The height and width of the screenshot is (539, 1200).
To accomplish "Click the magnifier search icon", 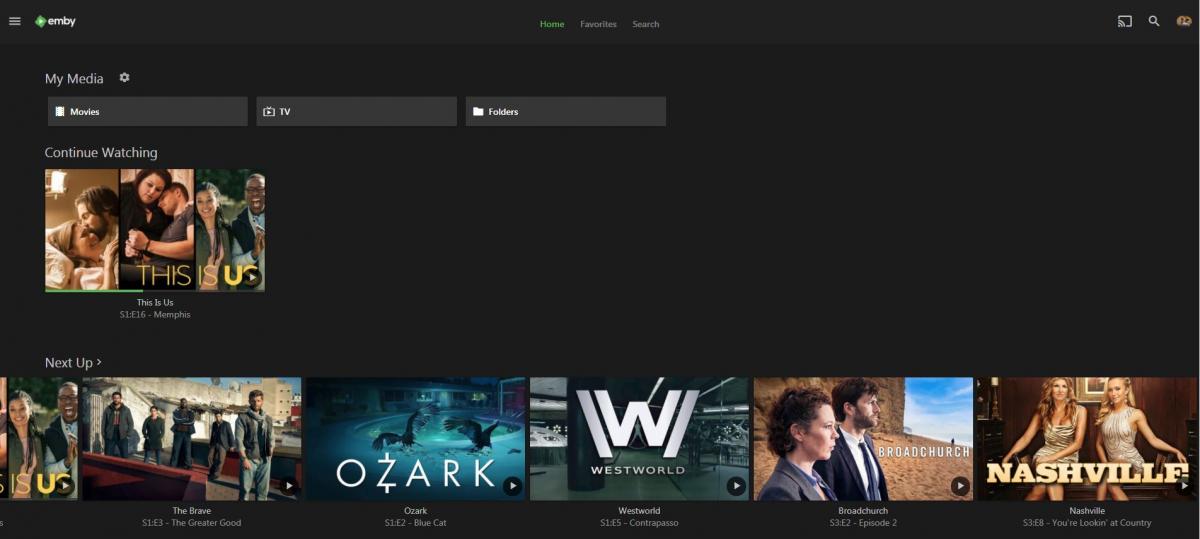I will tap(1154, 21).
